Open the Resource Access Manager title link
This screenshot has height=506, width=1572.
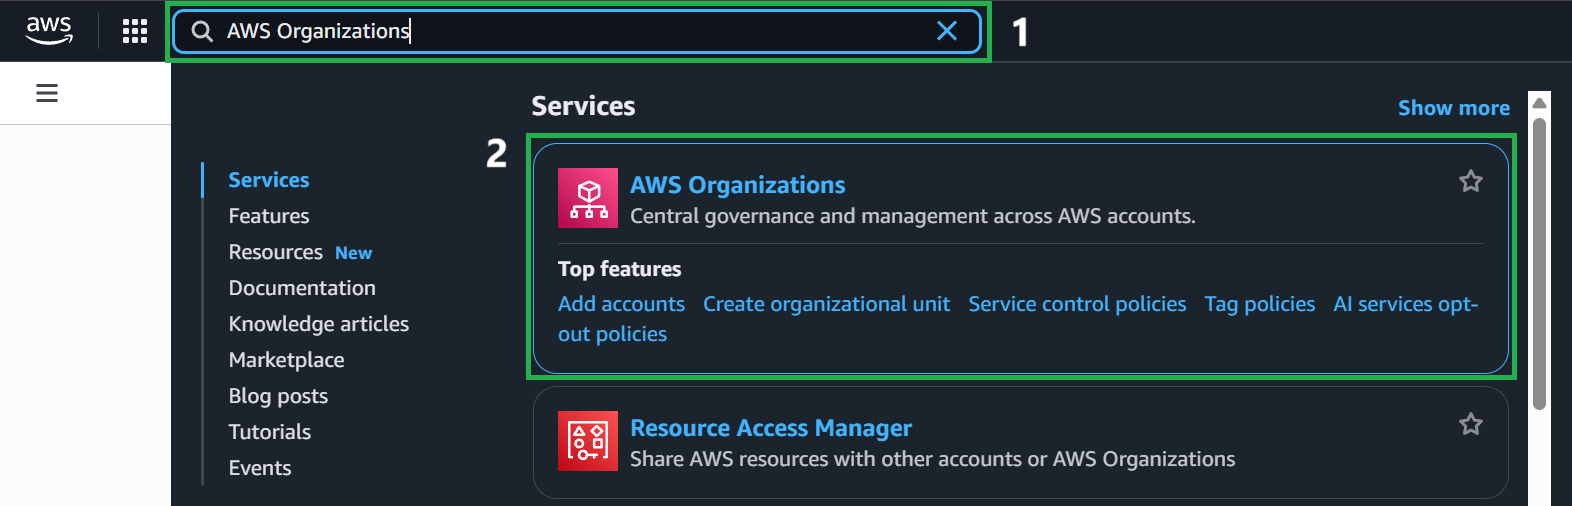tap(771, 428)
